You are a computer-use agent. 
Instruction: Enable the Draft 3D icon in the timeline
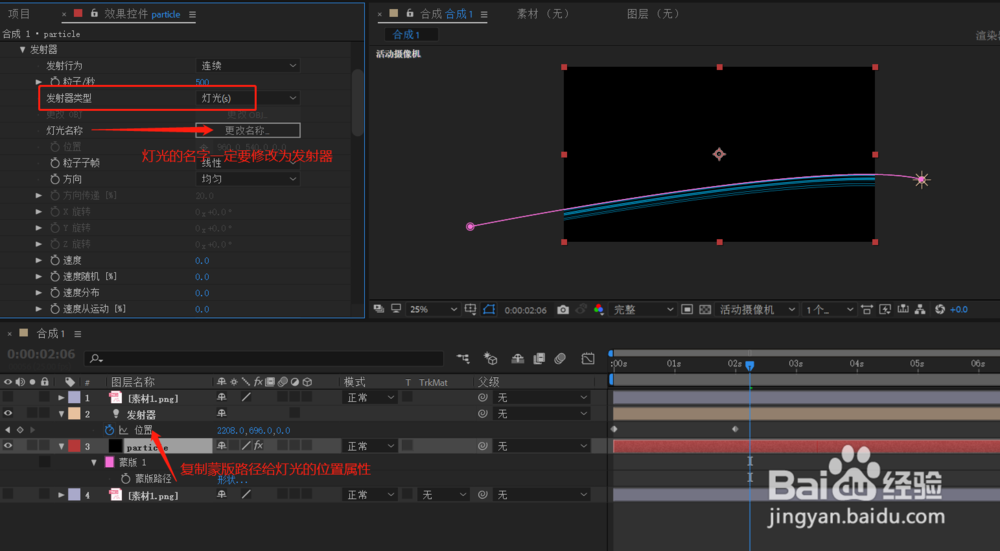click(x=490, y=358)
